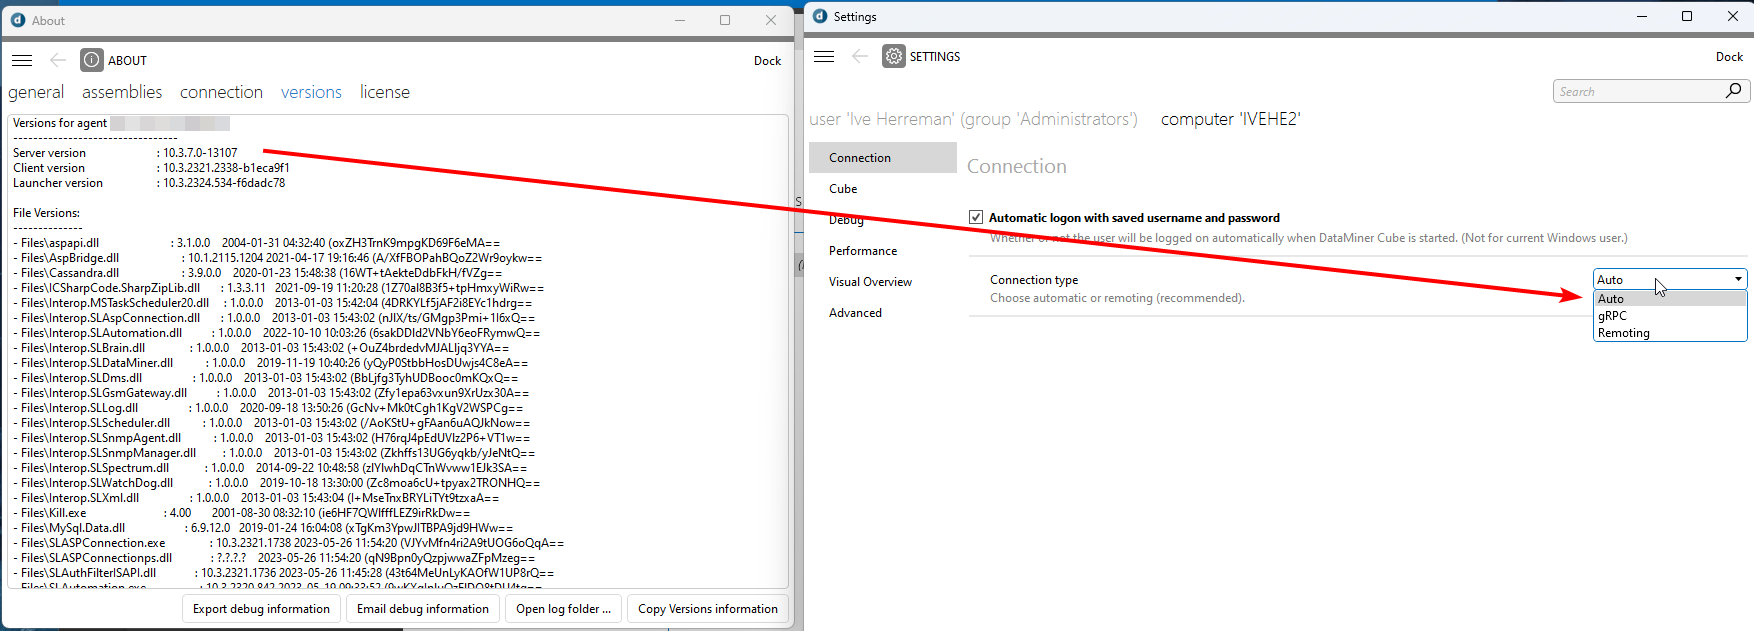Click the Launcher version value 10.3.2324.534-f6dadc78
1754x631 pixels.
pos(224,183)
